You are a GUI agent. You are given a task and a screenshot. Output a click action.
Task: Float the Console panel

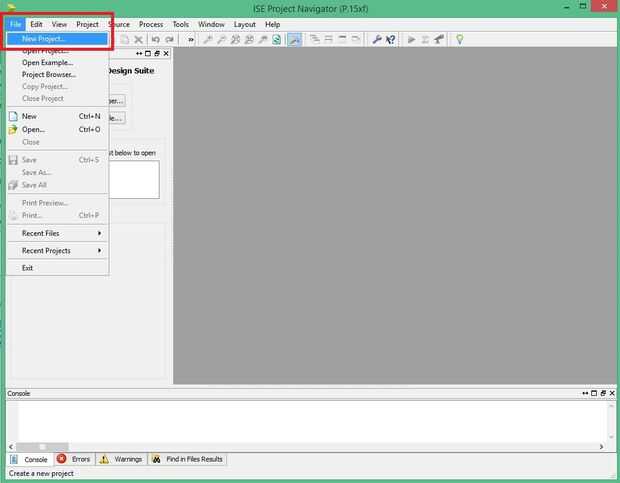[x=603, y=393]
